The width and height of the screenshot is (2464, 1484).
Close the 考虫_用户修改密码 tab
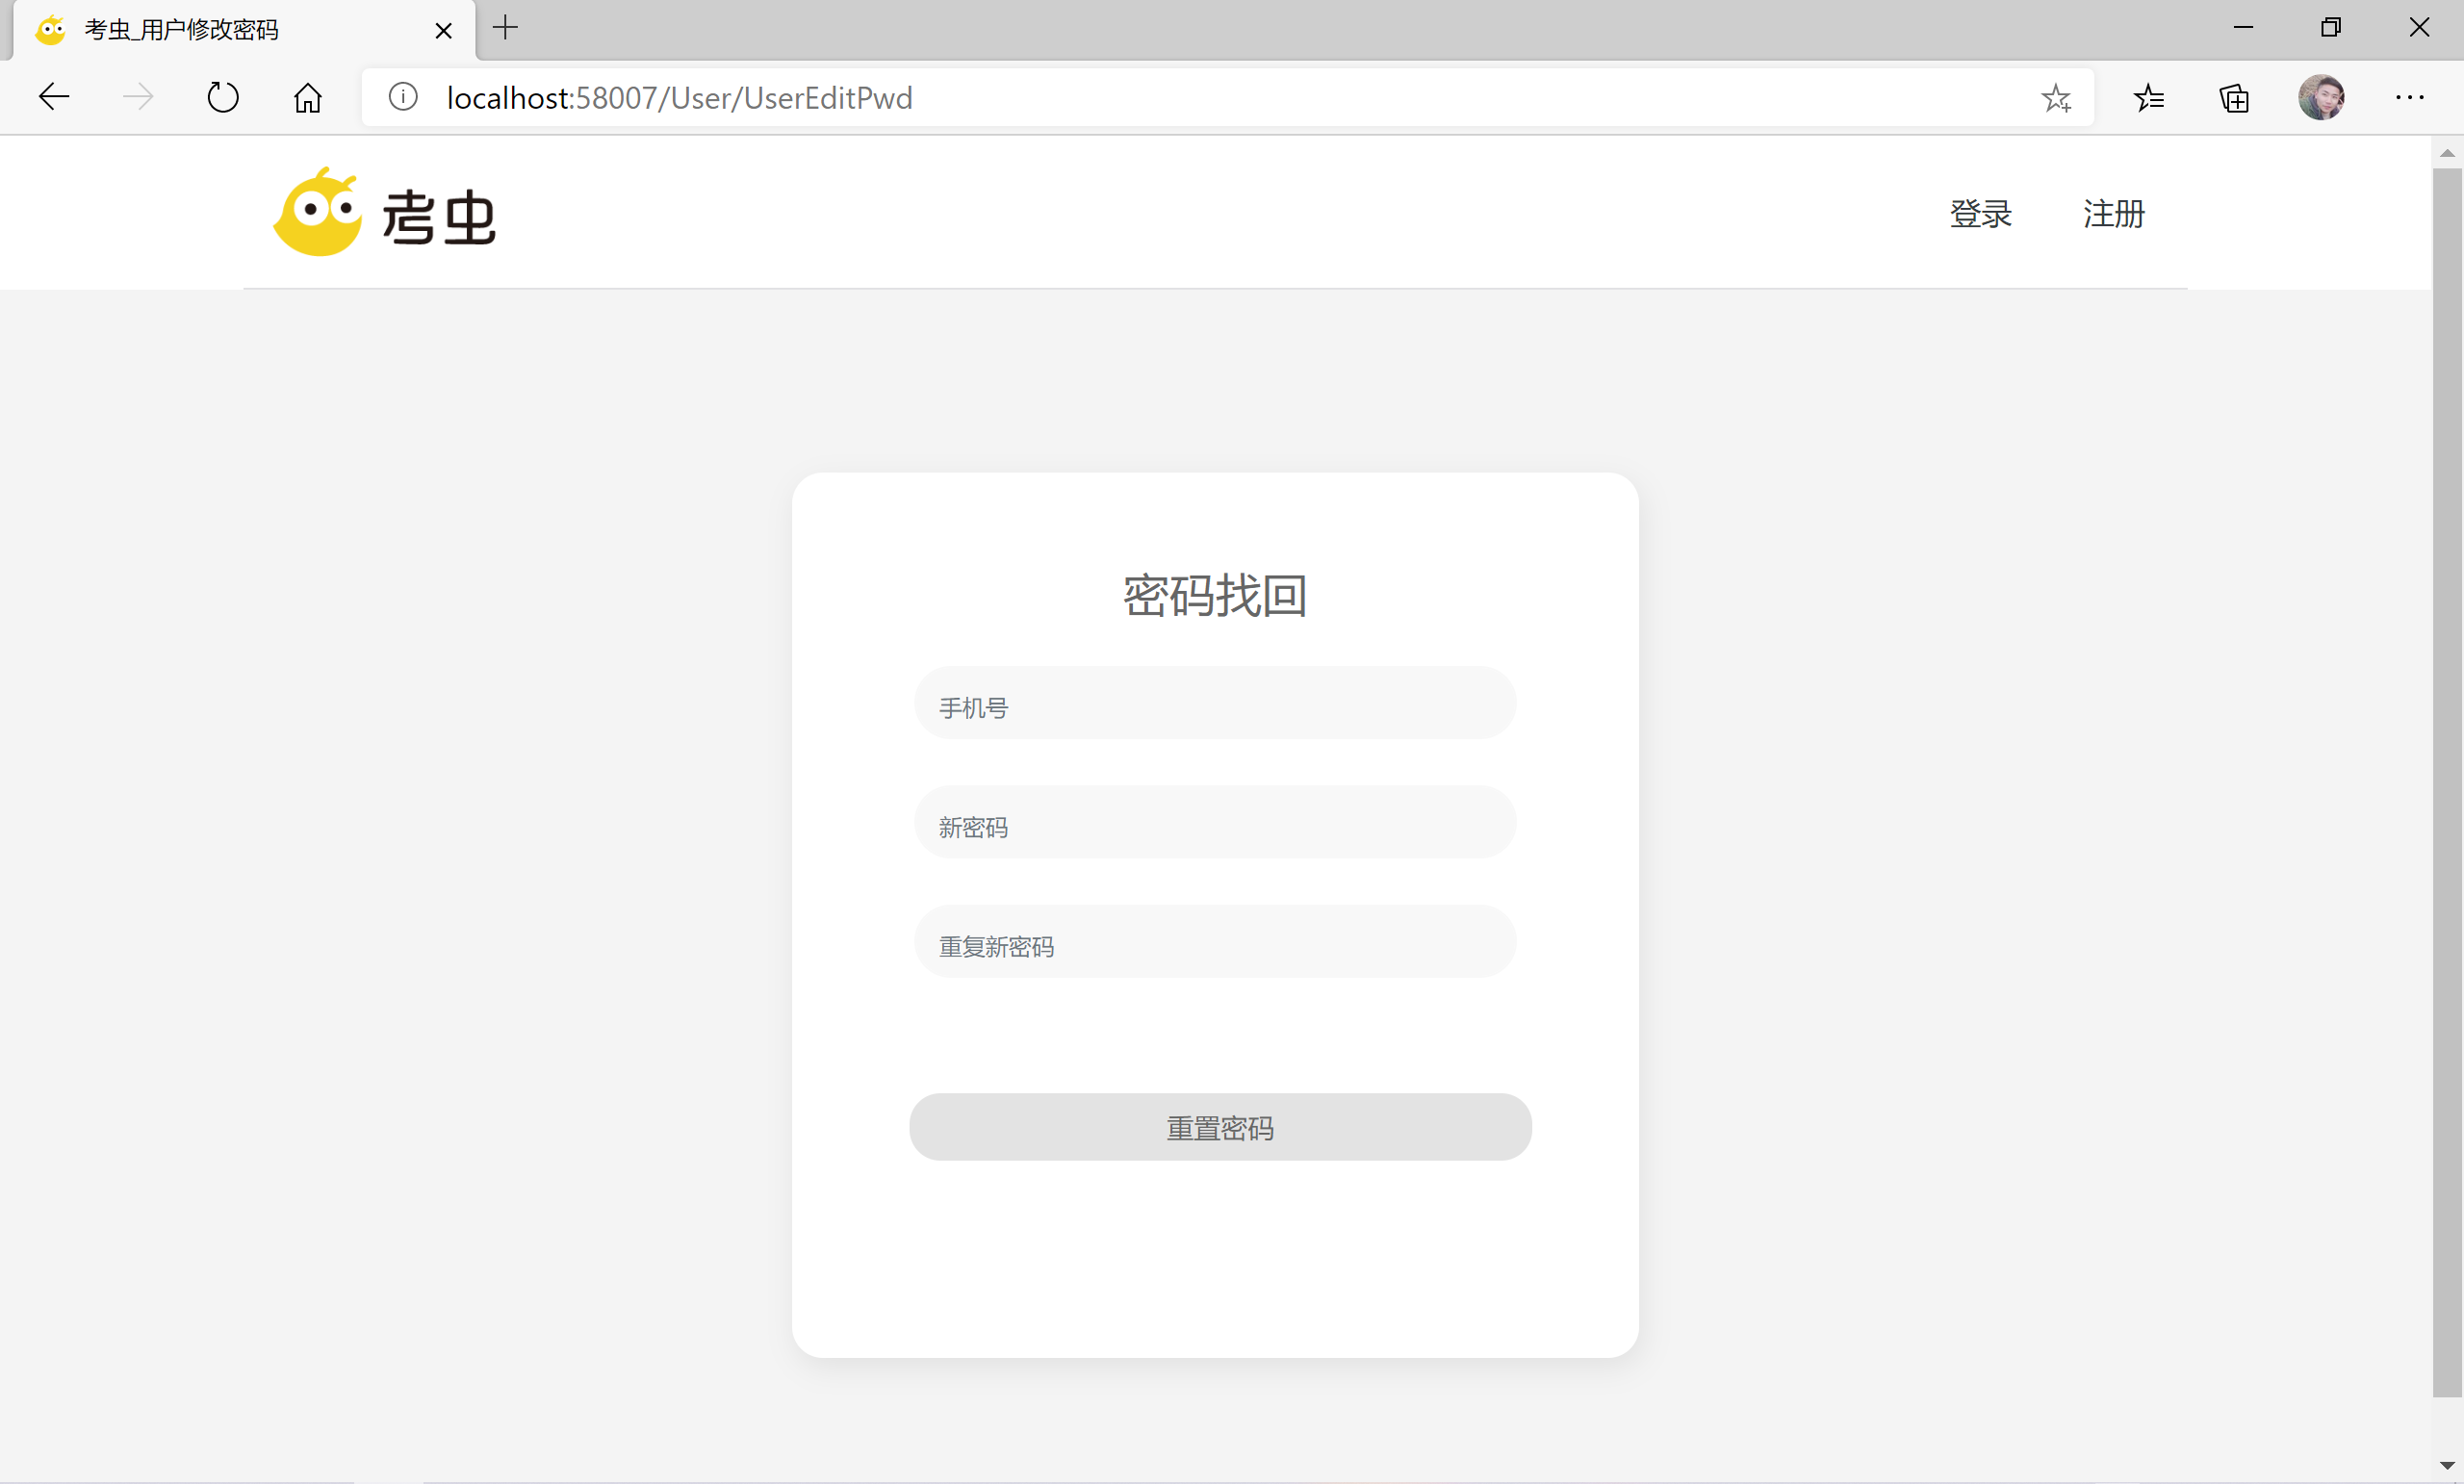click(443, 30)
